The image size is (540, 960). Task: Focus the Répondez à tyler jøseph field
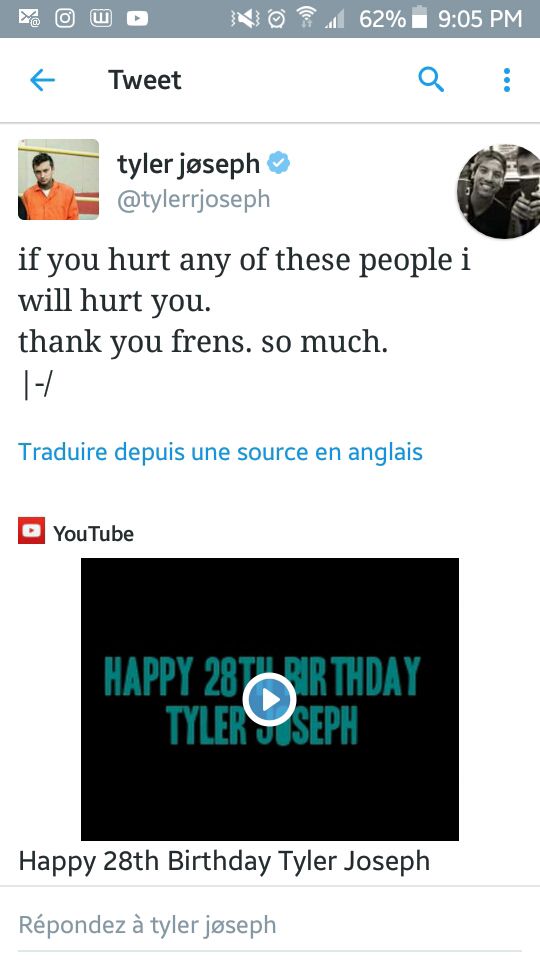[x=270, y=924]
